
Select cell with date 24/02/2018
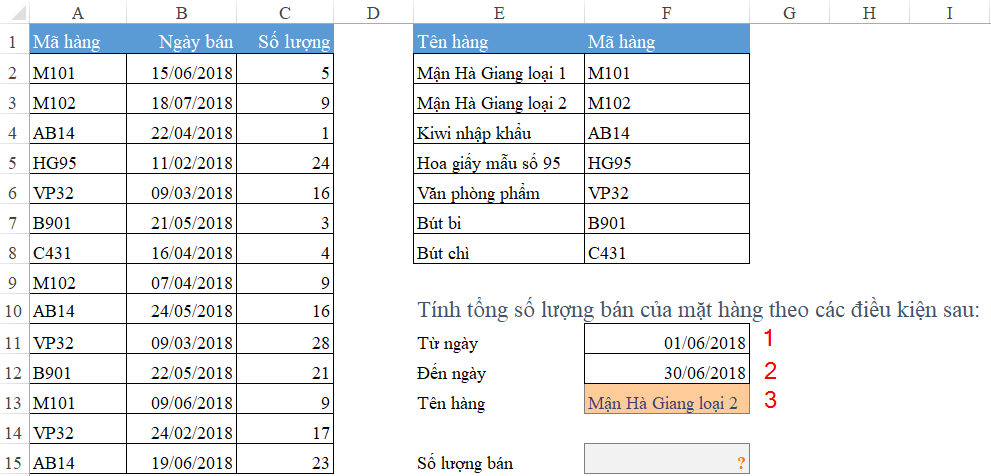pos(181,429)
